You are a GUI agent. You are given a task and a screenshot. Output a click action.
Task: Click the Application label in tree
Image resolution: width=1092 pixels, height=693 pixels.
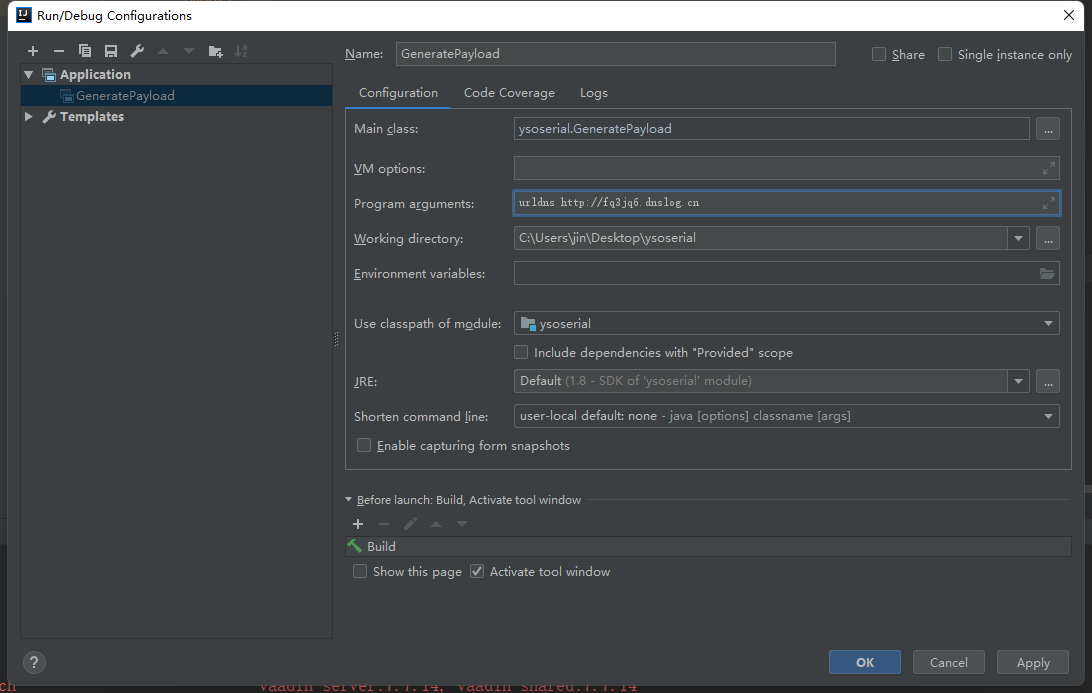[x=95, y=75]
